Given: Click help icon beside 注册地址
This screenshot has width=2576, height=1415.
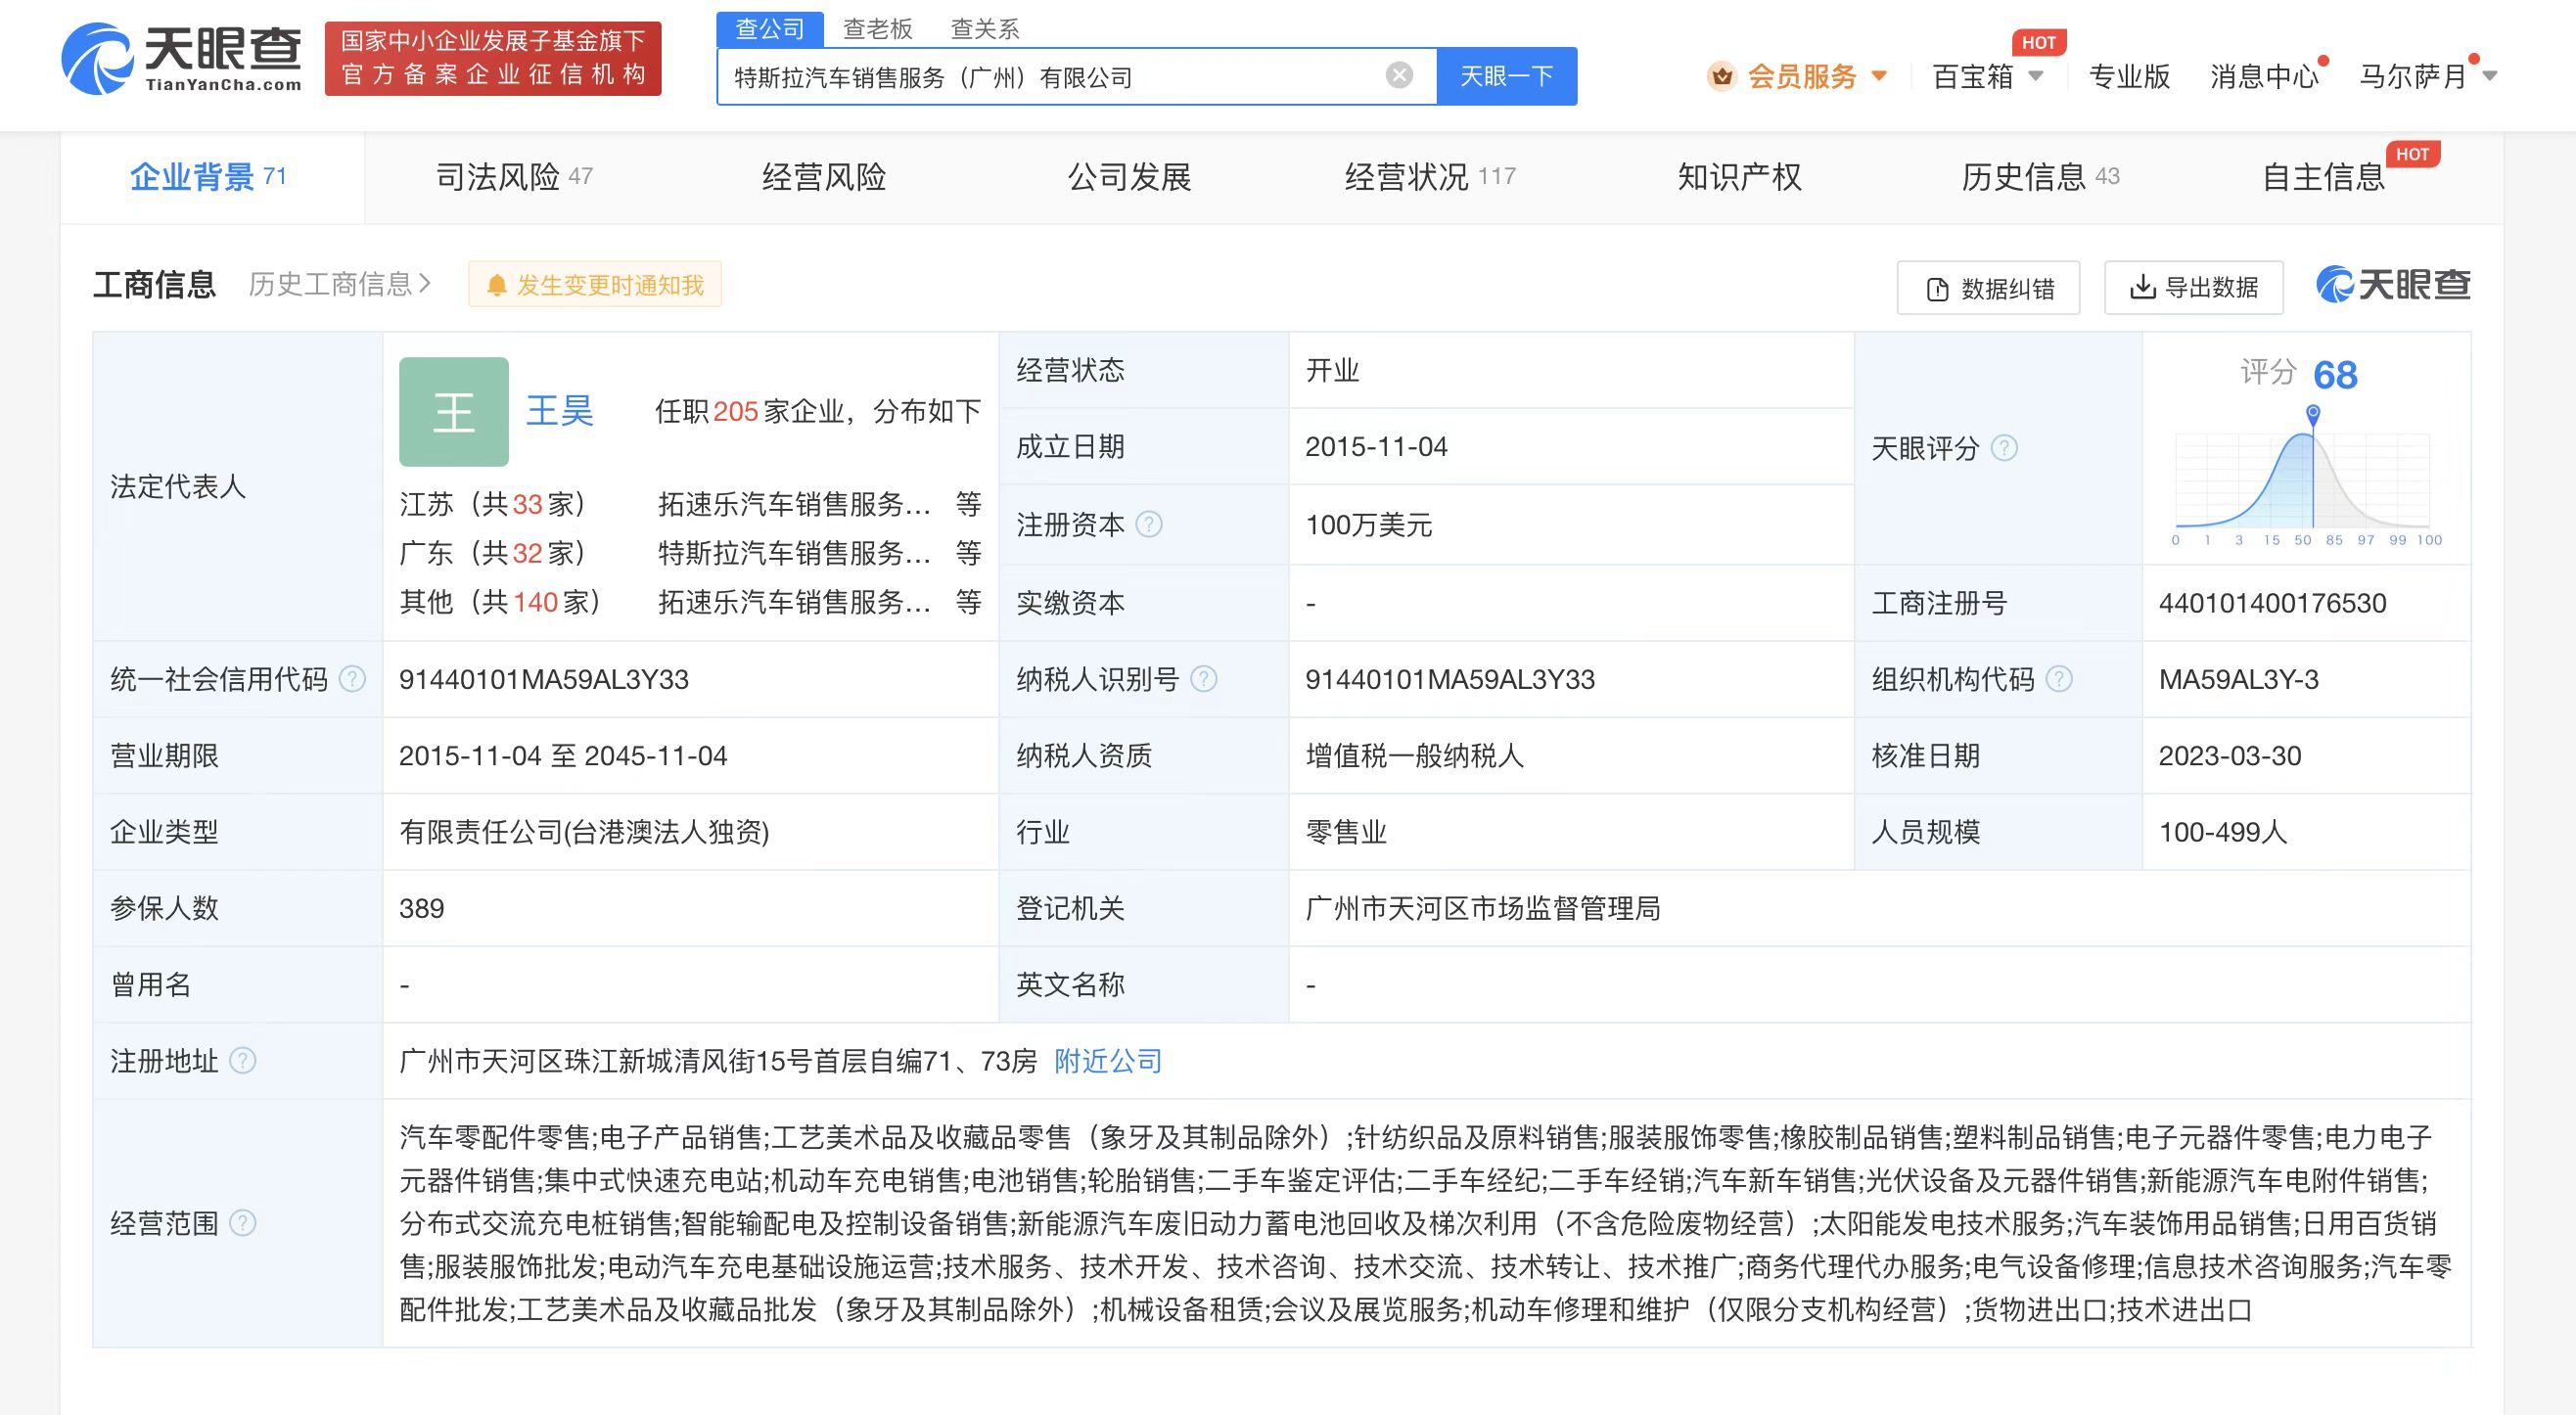Looking at the screenshot, I should 243,1060.
